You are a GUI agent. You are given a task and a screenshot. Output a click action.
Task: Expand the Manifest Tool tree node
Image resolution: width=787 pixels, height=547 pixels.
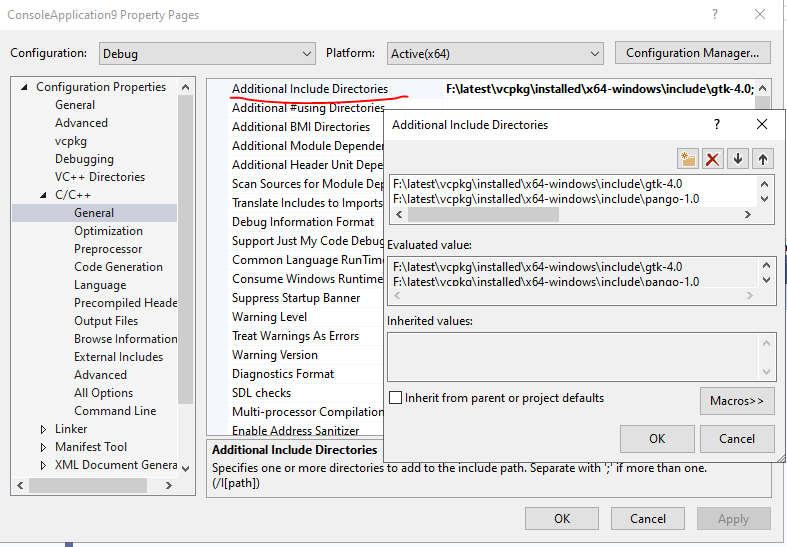pyautogui.click(x=43, y=447)
